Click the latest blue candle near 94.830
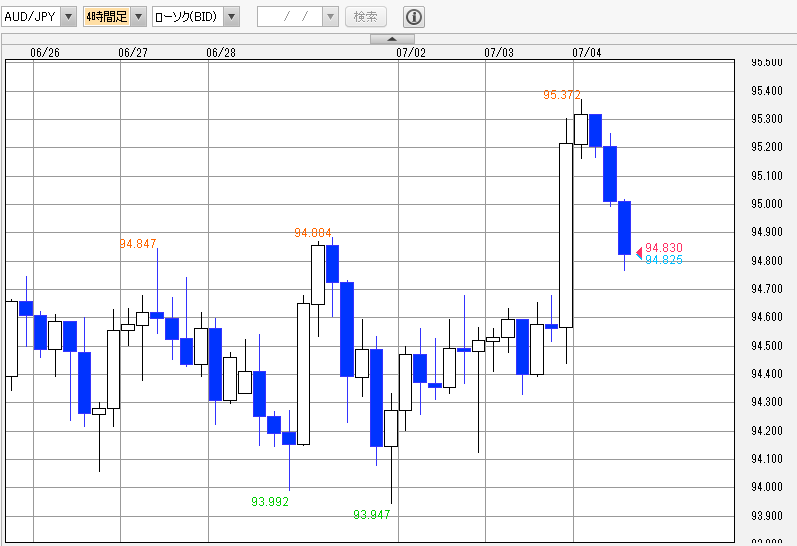797x546 pixels. pos(624,228)
